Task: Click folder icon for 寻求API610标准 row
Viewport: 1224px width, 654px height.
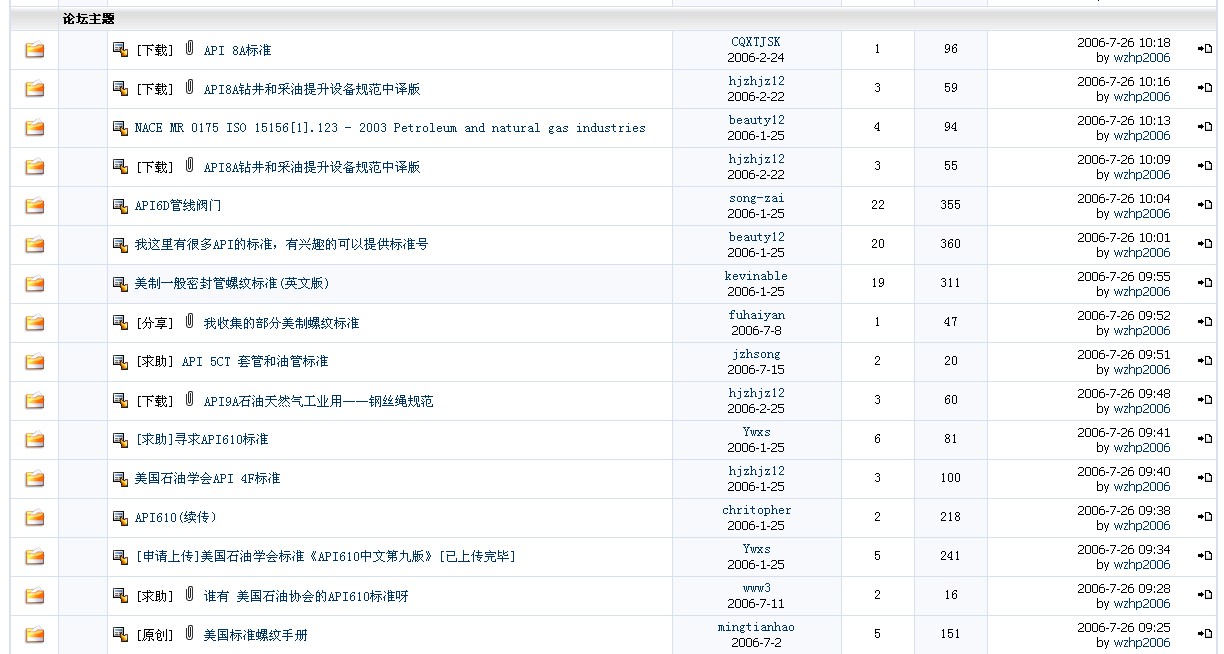Action: click(x=35, y=440)
